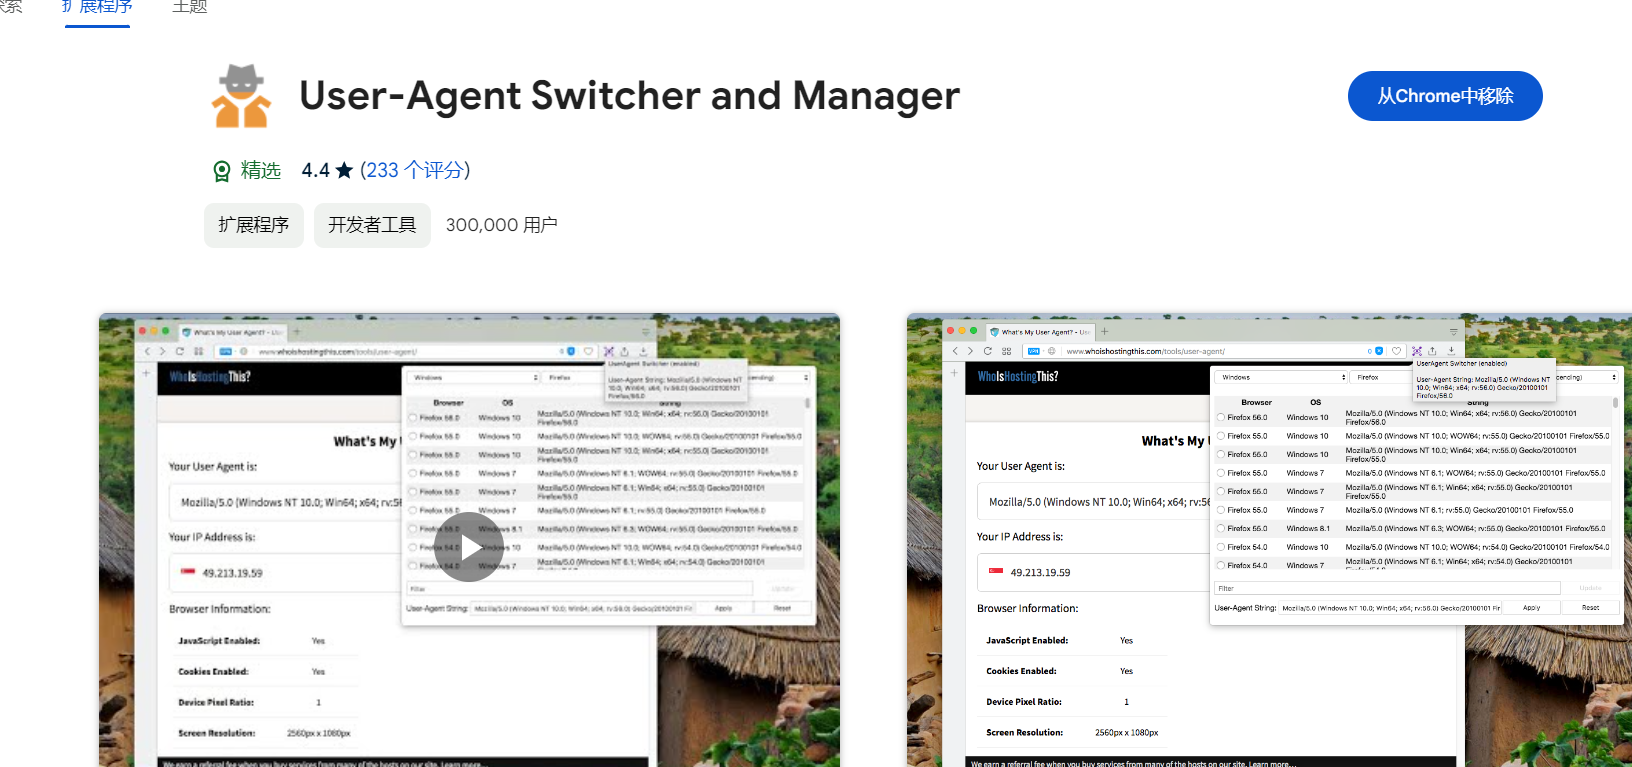
Task: Select the 开发者工具 category chip
Action: (372, 225)
